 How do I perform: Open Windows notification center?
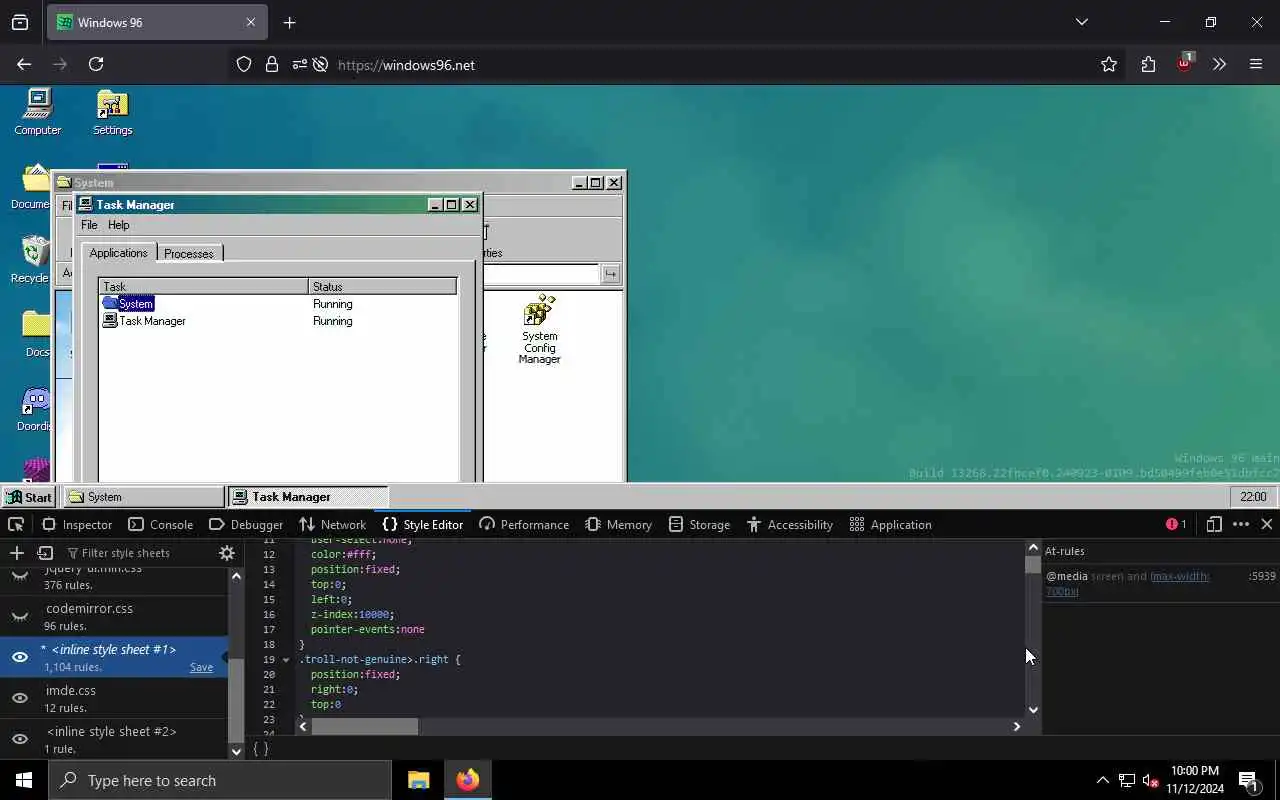coord(1248,780)
